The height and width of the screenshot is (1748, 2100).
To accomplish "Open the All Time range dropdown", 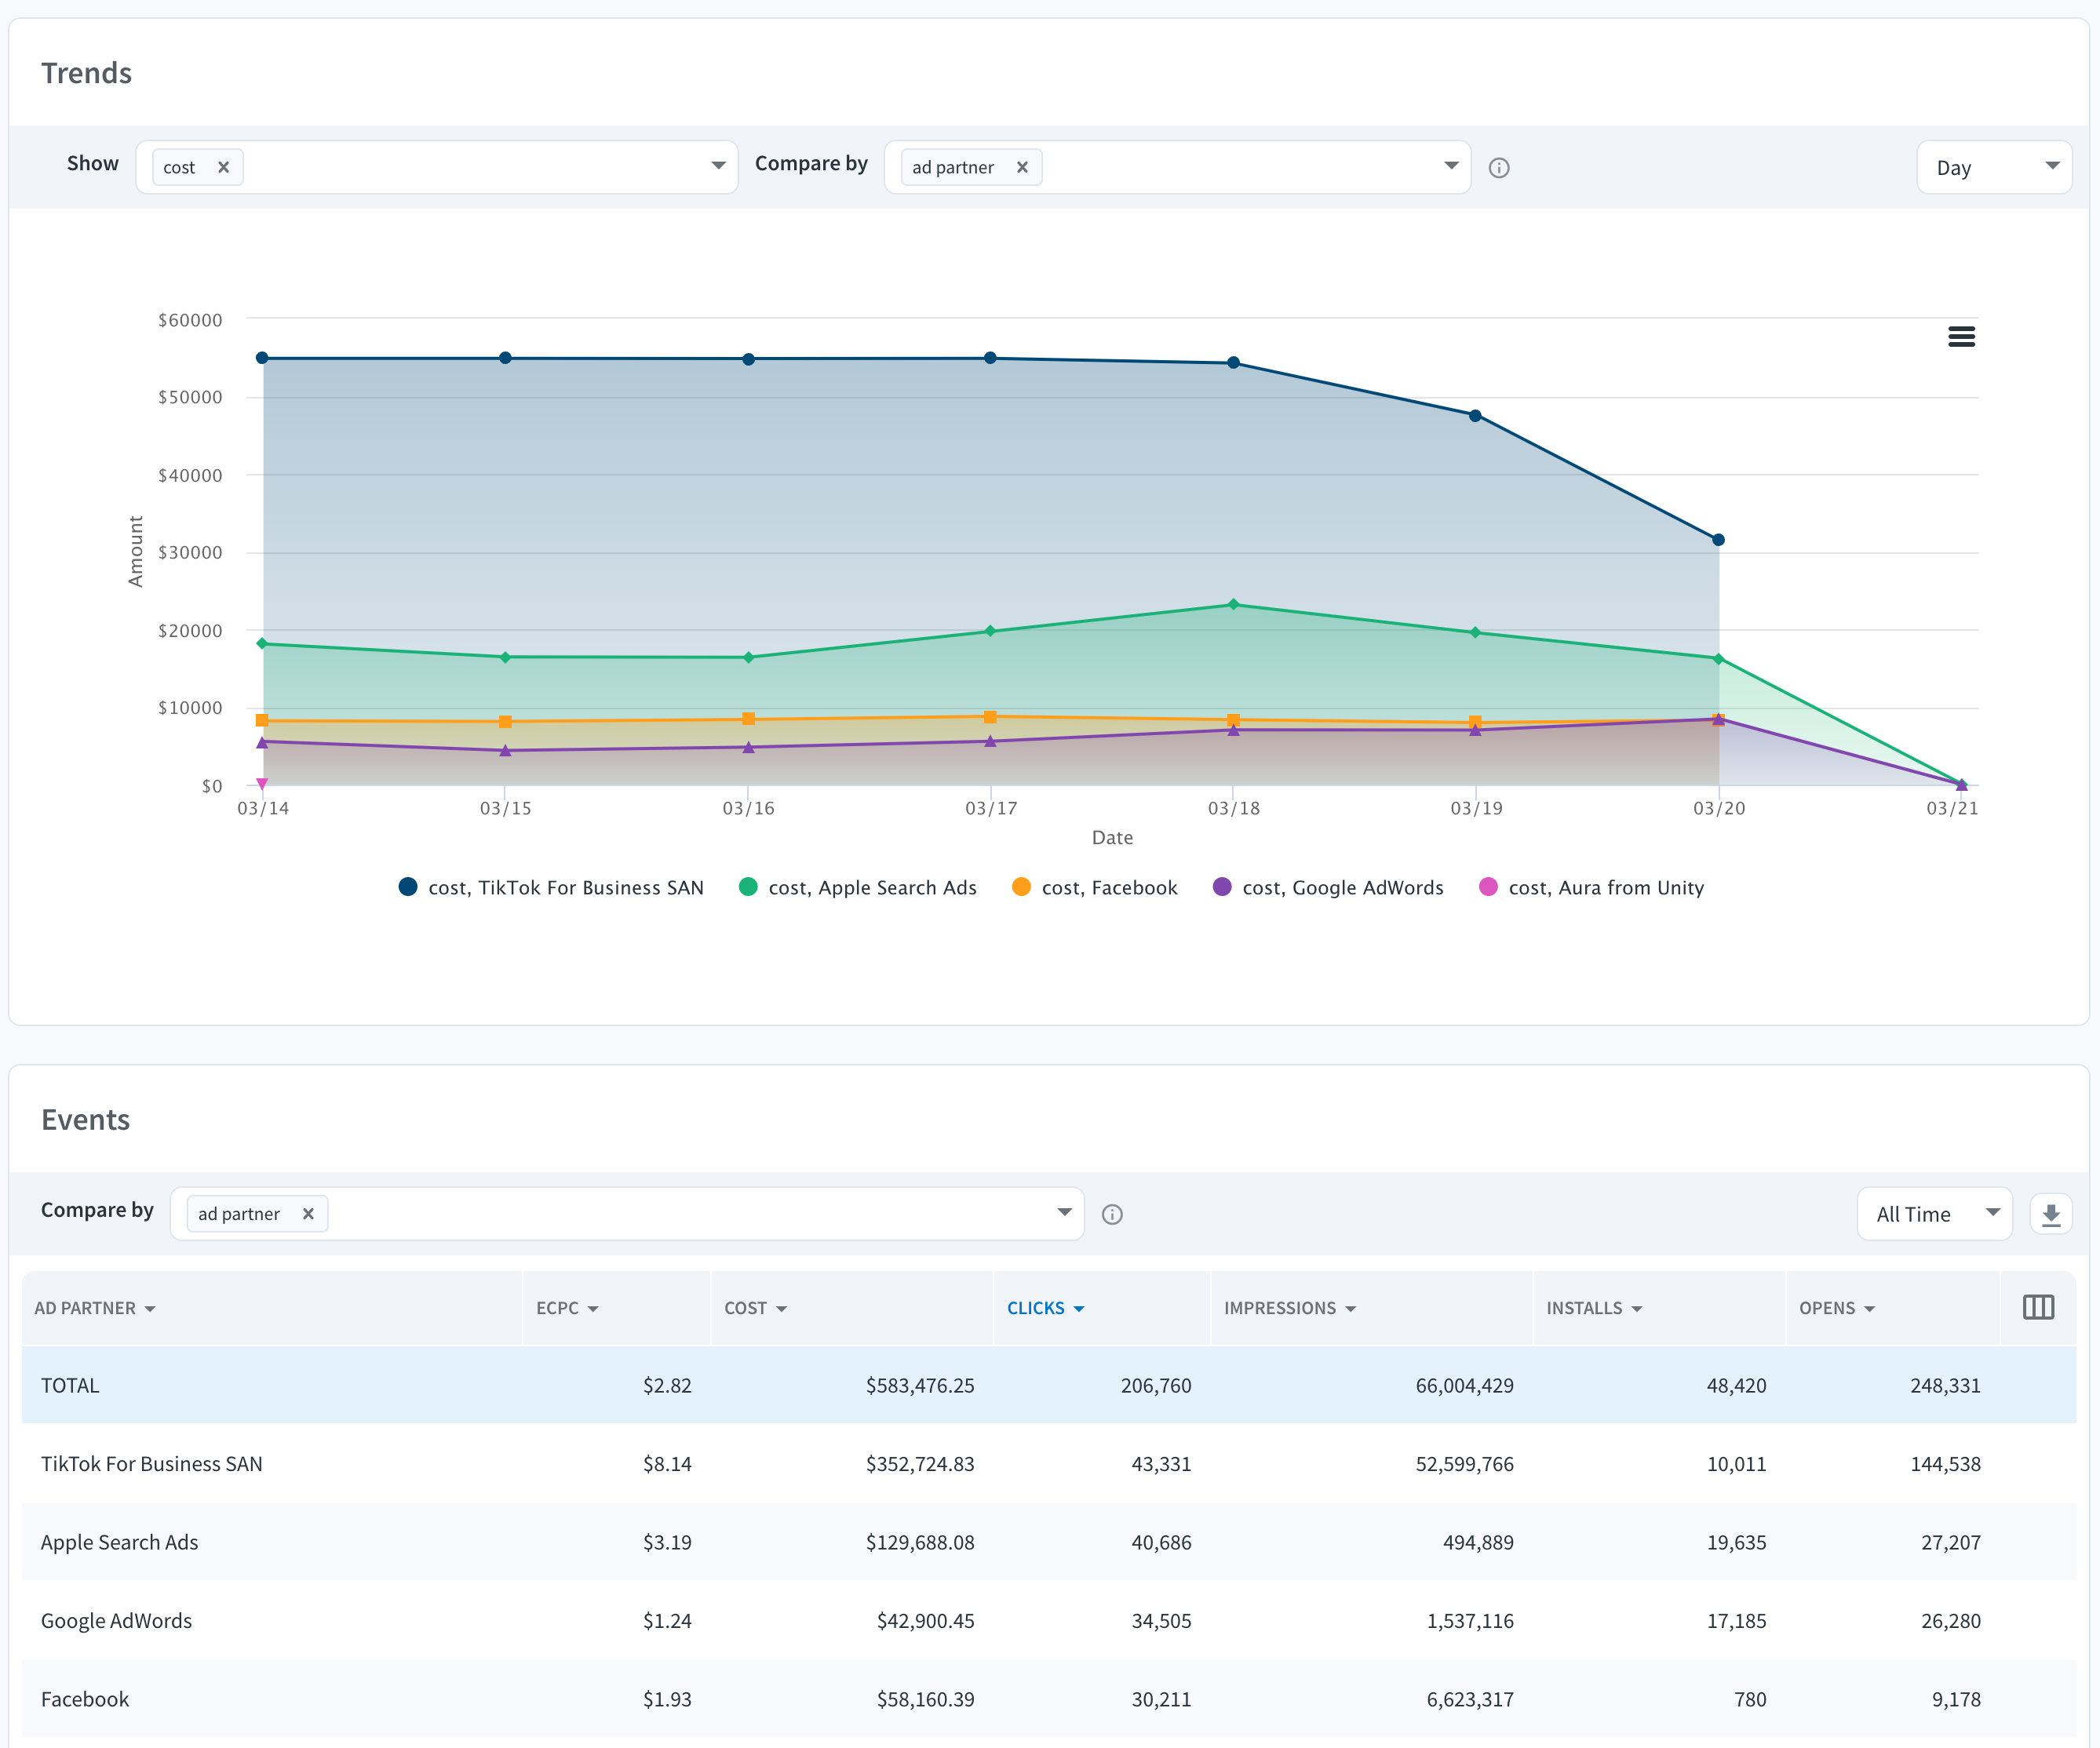I will pyautogui.click(x=1934, y=1214).
